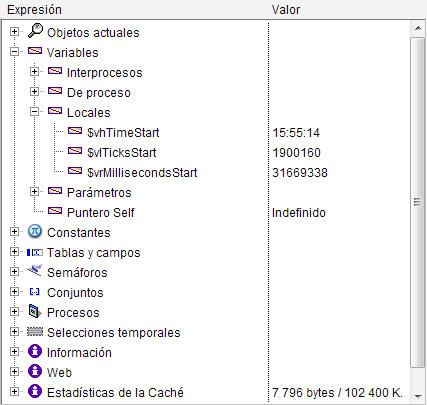Click the value 1900160 of $vlTicksStart
The image size is (427, 405).
[x=296, y=153]
